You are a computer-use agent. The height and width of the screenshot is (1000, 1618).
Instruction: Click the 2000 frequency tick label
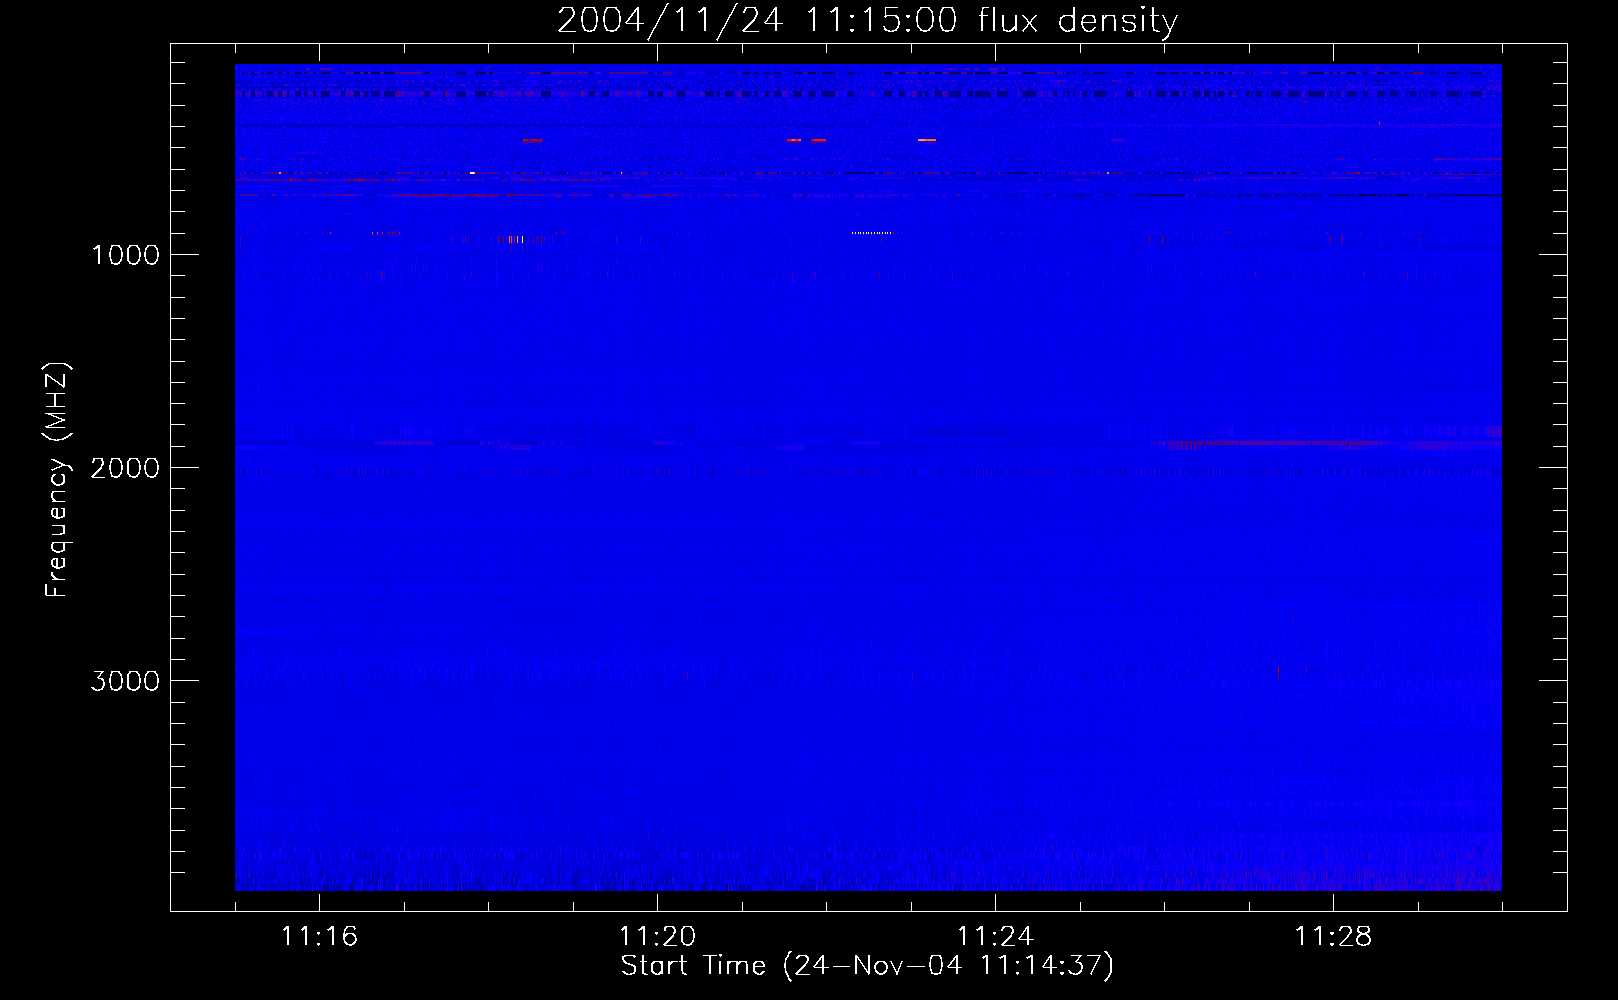click(x=125, y=468)
